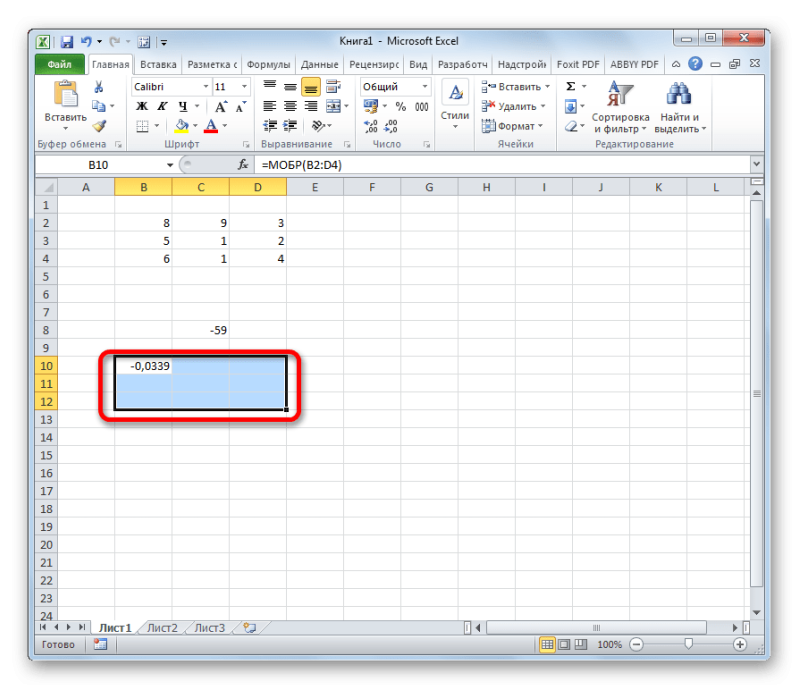Open Find and Select binoculars
800x690 pixels.
tap(680, 107)
